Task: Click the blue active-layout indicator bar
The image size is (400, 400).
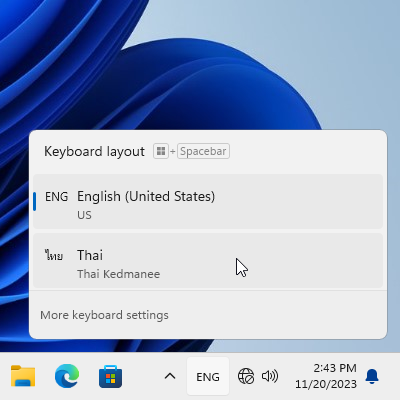Action: click(x=34, y=201)
